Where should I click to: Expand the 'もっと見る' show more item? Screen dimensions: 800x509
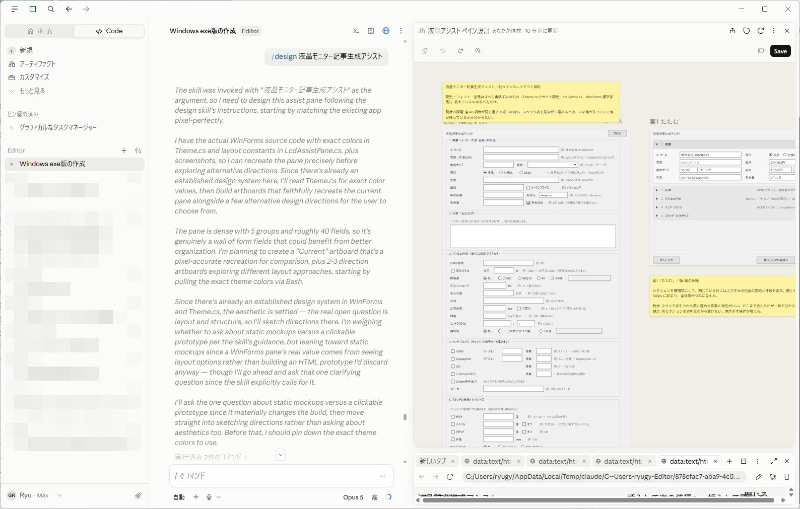point(27,90)
